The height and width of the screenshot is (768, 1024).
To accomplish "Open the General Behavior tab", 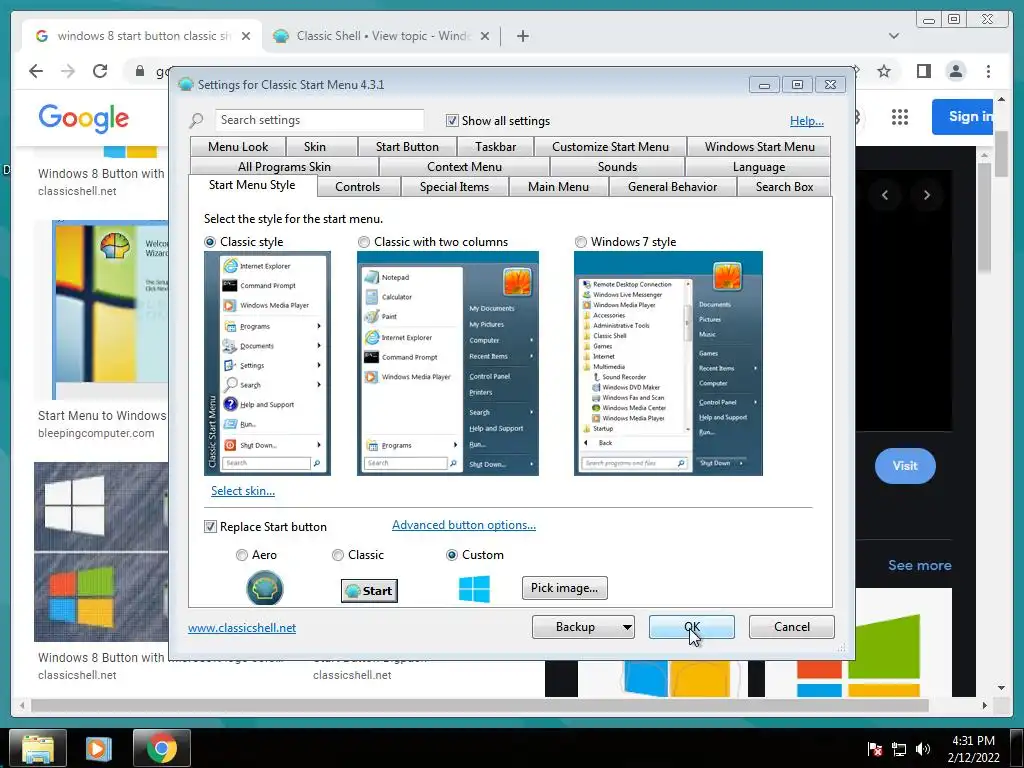I will (672, 187).
